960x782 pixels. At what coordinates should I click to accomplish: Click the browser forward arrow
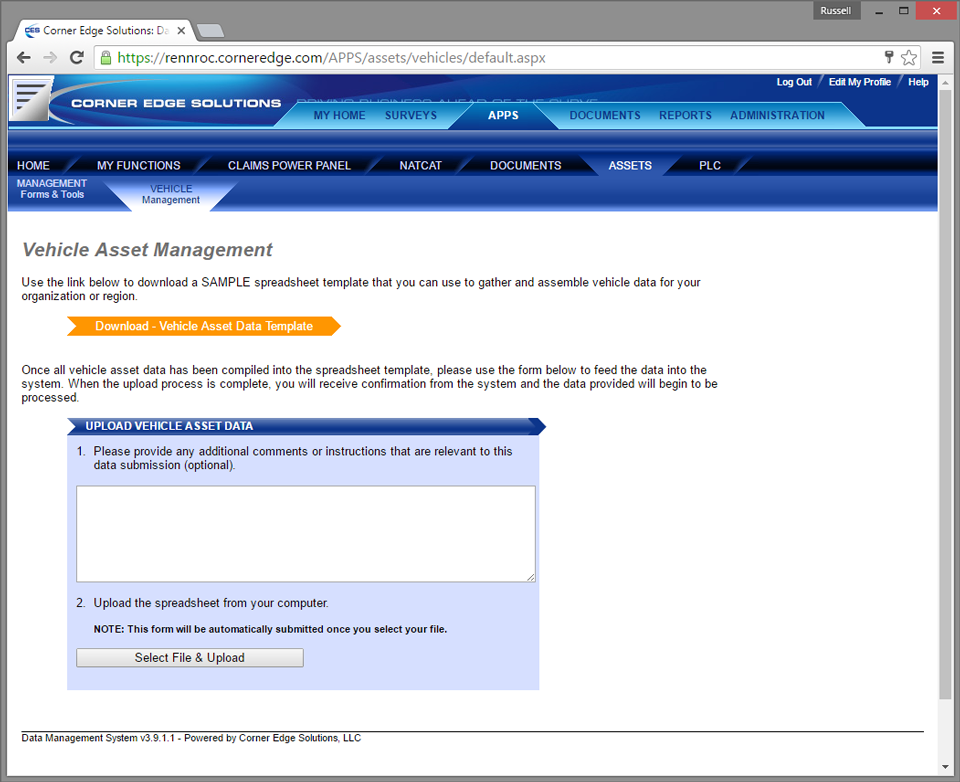click(50, 58)
